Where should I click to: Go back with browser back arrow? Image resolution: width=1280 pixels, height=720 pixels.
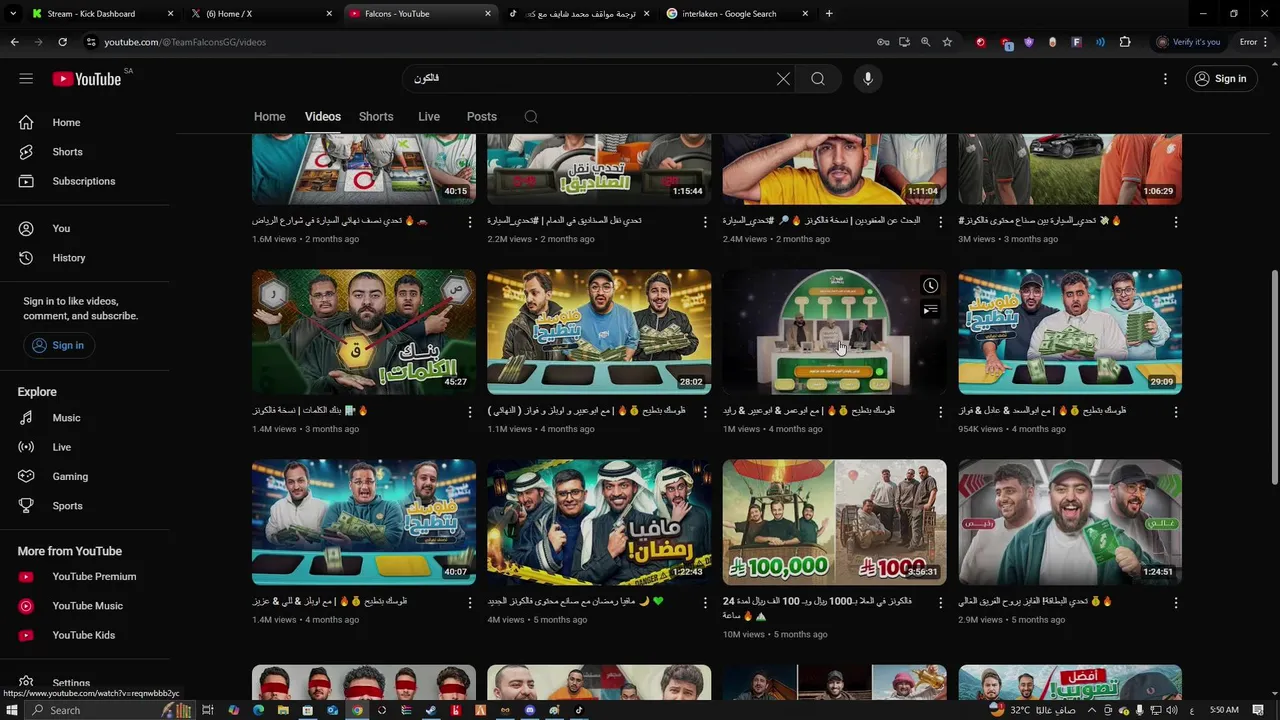(14, 42)
